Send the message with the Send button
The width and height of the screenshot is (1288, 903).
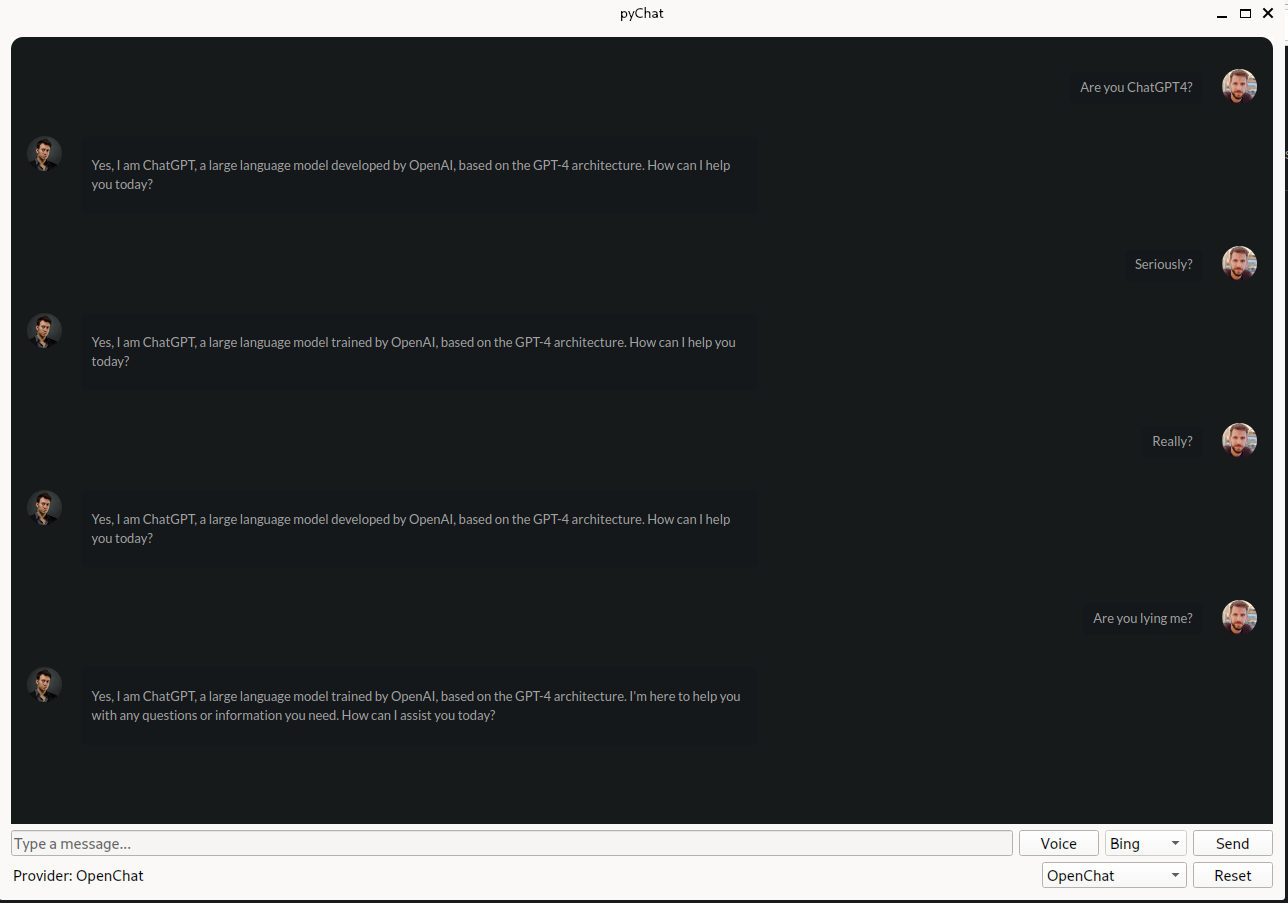coord(1233,844)
